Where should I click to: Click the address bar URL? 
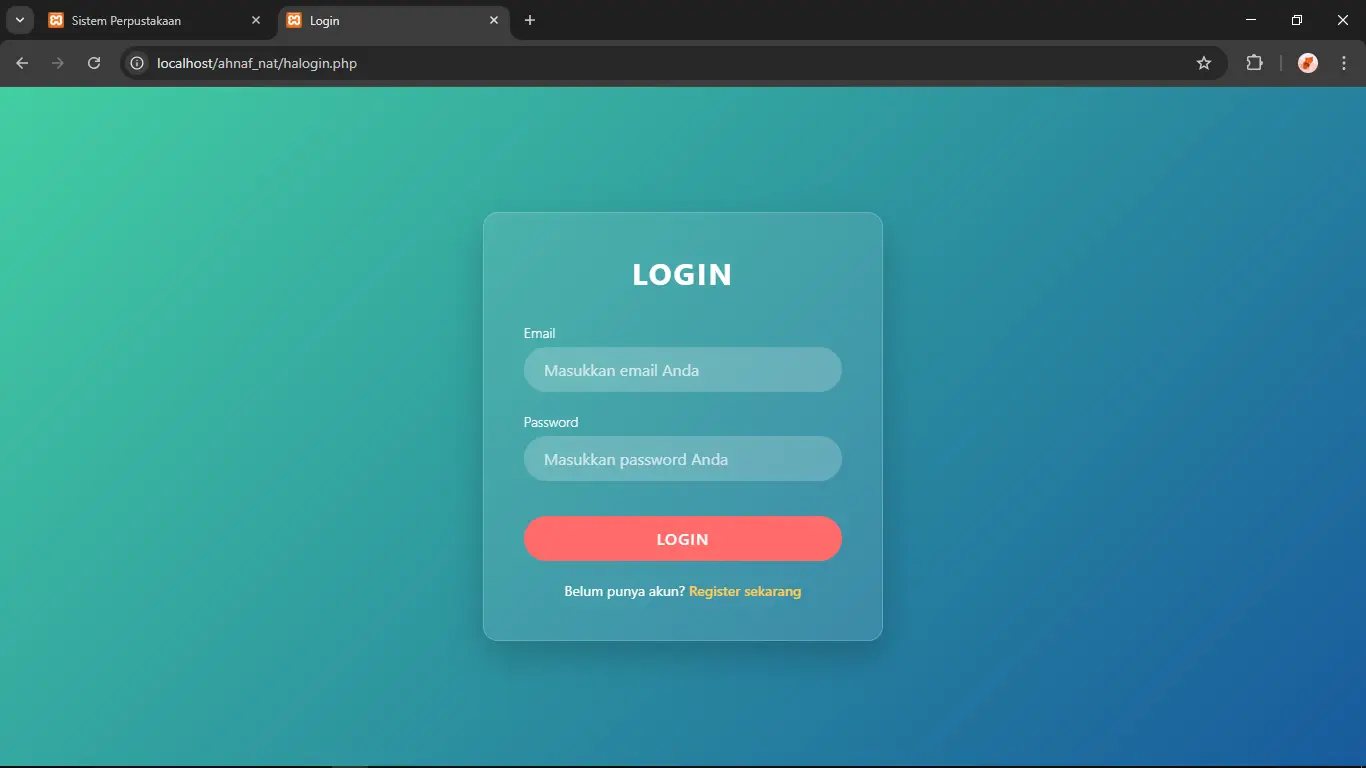click(257, 63)
